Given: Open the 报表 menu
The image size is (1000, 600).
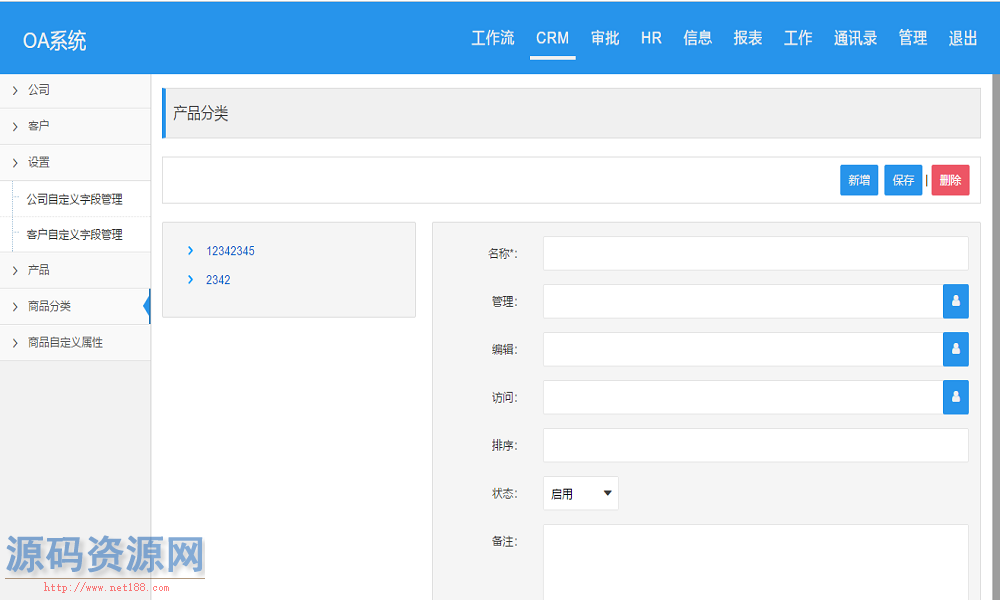Looking at the screenshot, I should 747,37.
